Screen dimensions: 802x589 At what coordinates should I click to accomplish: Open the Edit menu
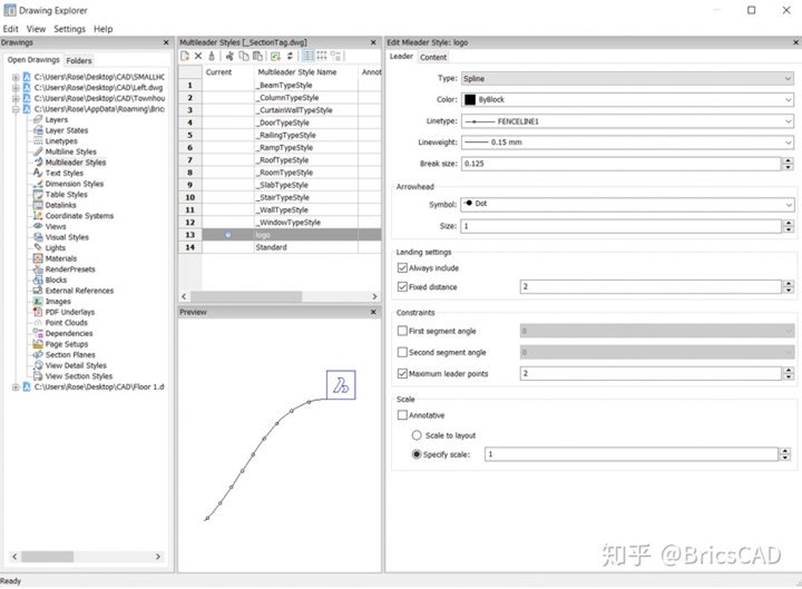(11, 29)
